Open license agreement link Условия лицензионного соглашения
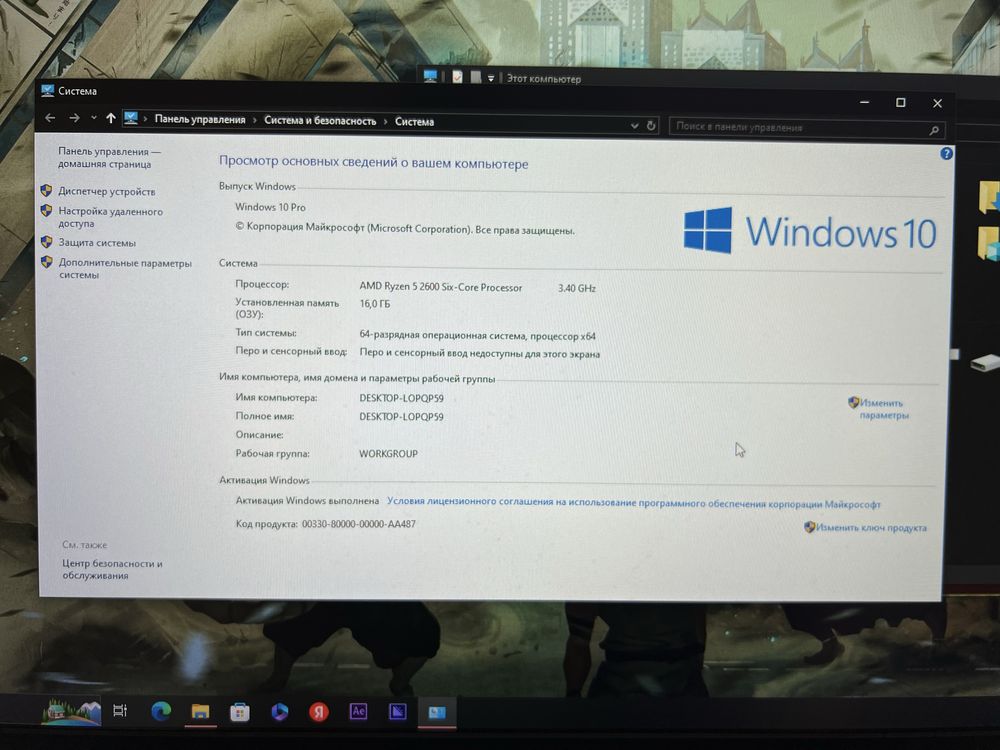The width and height of the screenshot is (1000, 750). 633,503
